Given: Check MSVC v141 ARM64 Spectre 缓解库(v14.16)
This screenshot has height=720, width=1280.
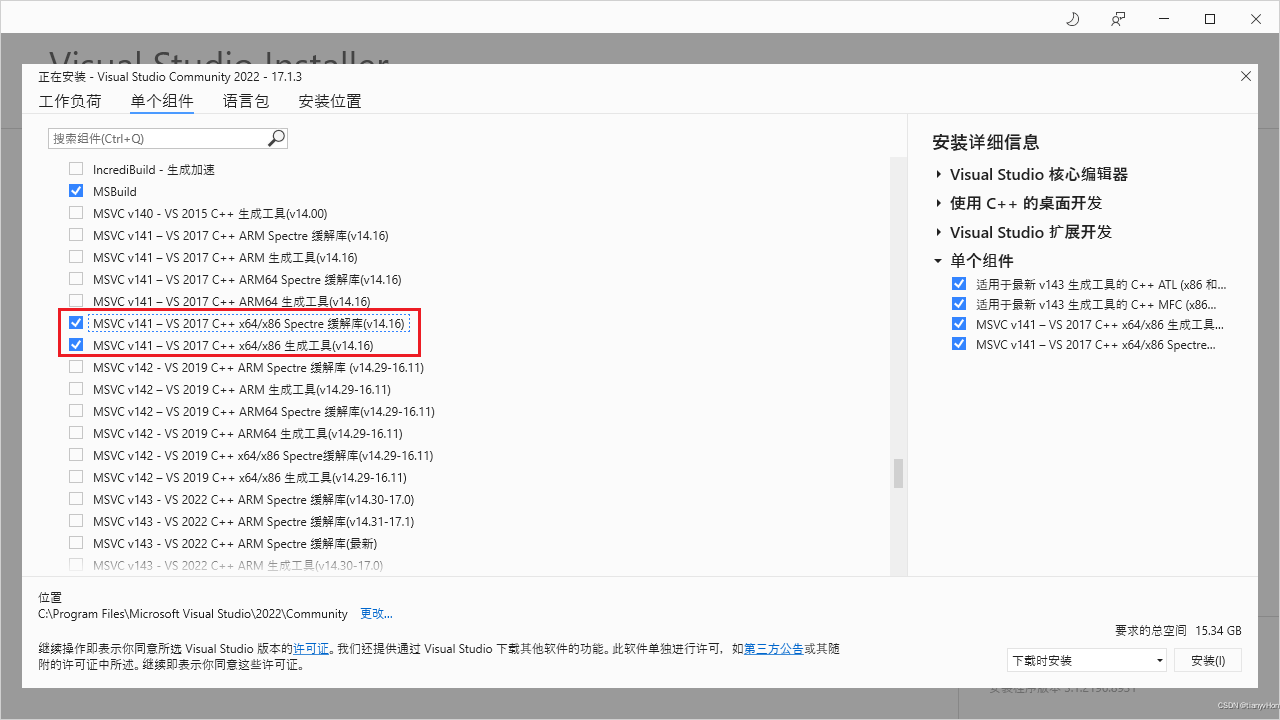Looking at the screenshot, I should point(76,279).
